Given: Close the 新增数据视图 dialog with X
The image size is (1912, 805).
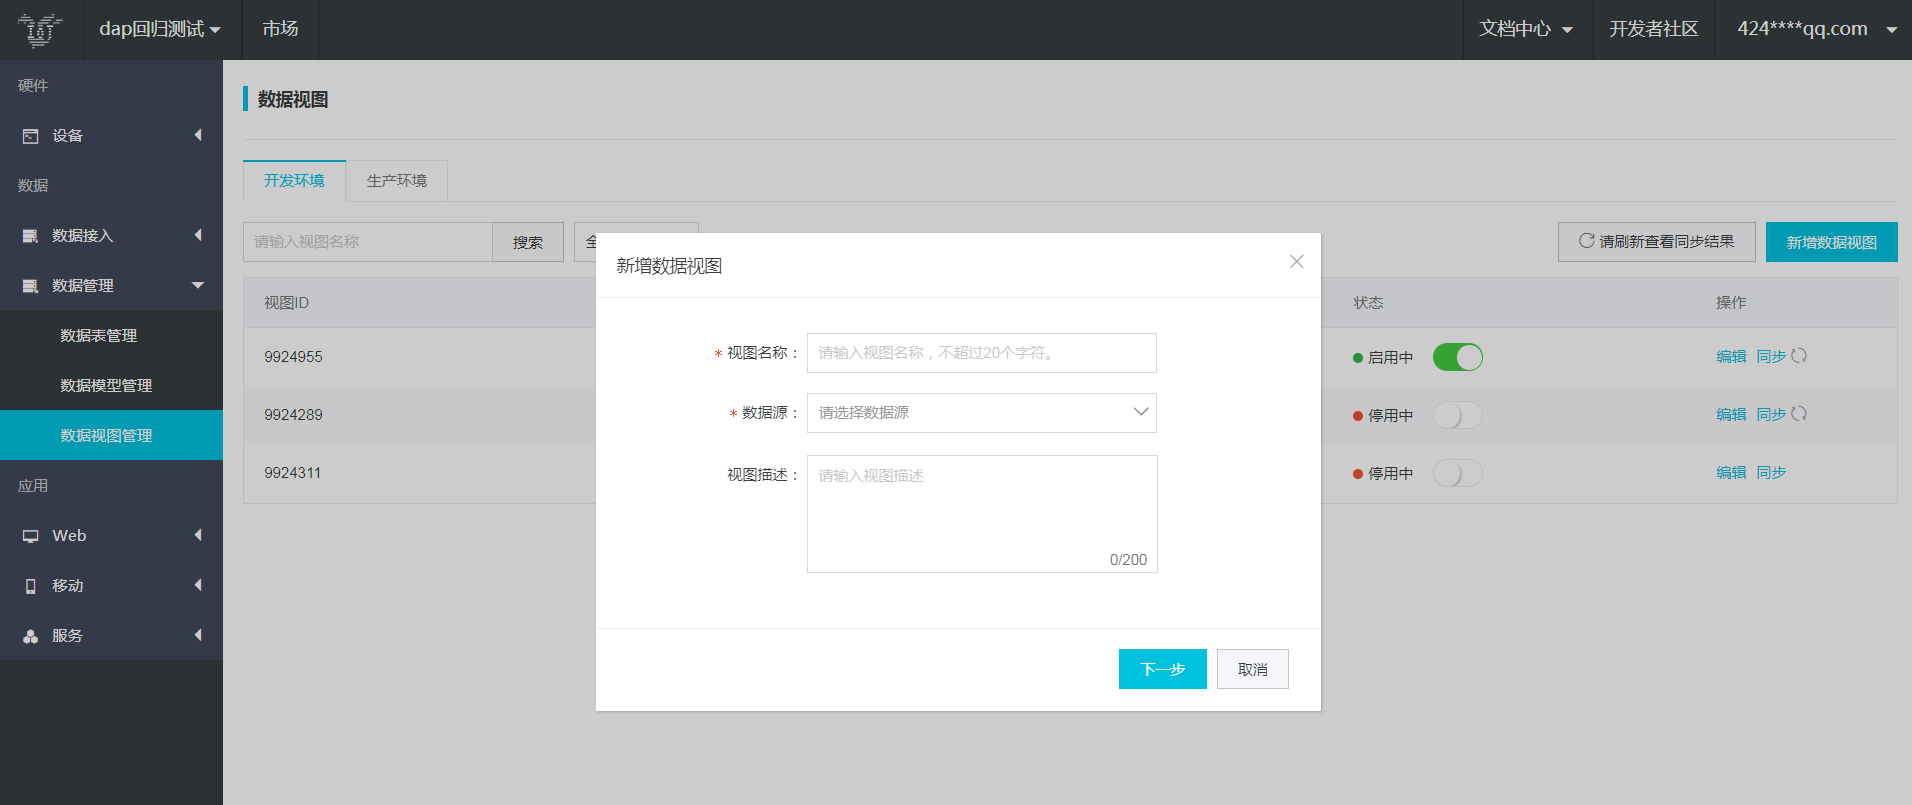Looking at the screenshot, I should [1297, 261].
